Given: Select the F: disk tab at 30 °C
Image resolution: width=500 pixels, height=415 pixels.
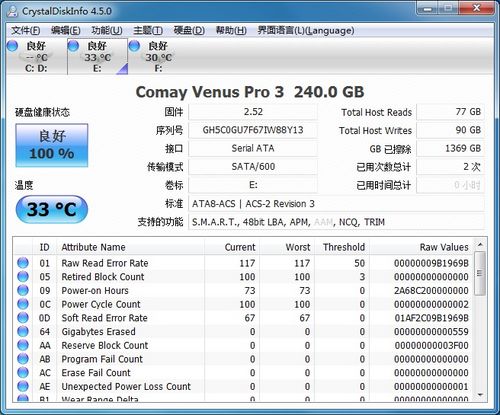Looking at the screenshot, I should 158,56.
